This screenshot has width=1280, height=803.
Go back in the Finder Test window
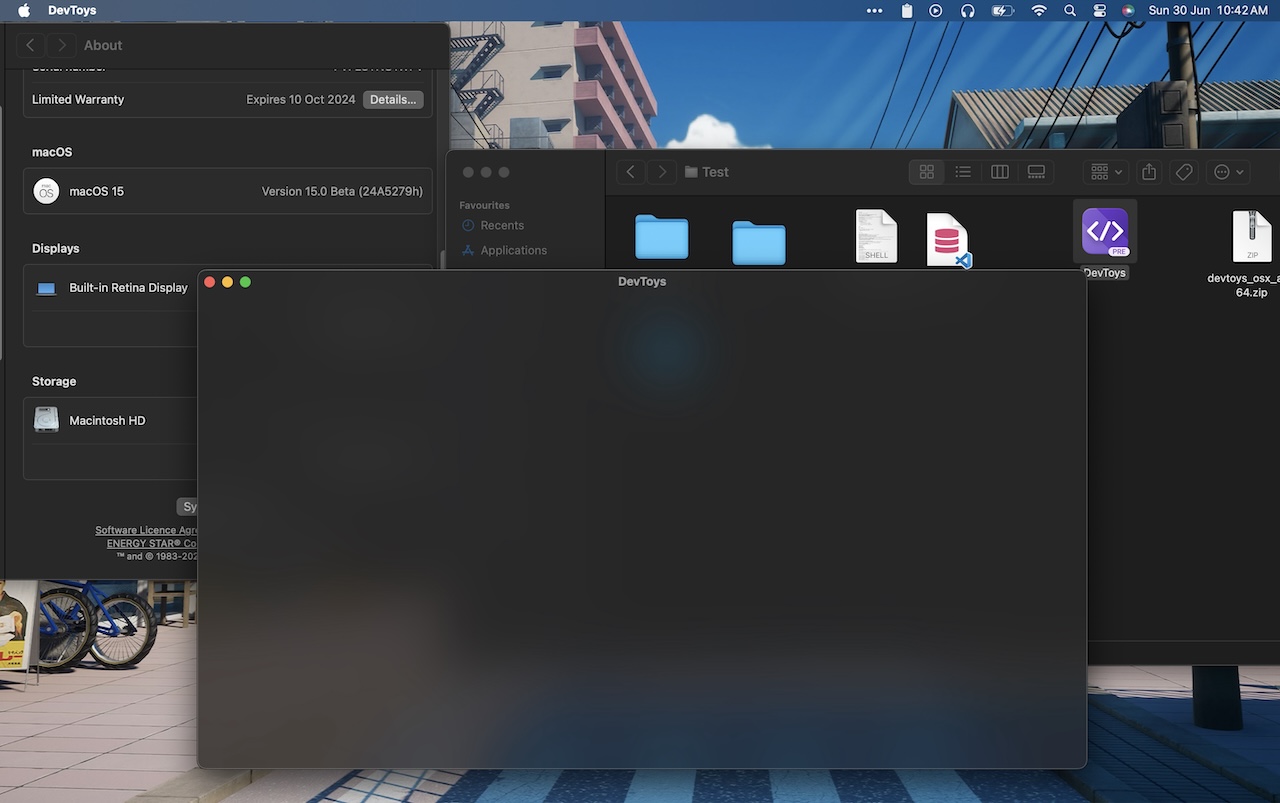pos(630,172)
